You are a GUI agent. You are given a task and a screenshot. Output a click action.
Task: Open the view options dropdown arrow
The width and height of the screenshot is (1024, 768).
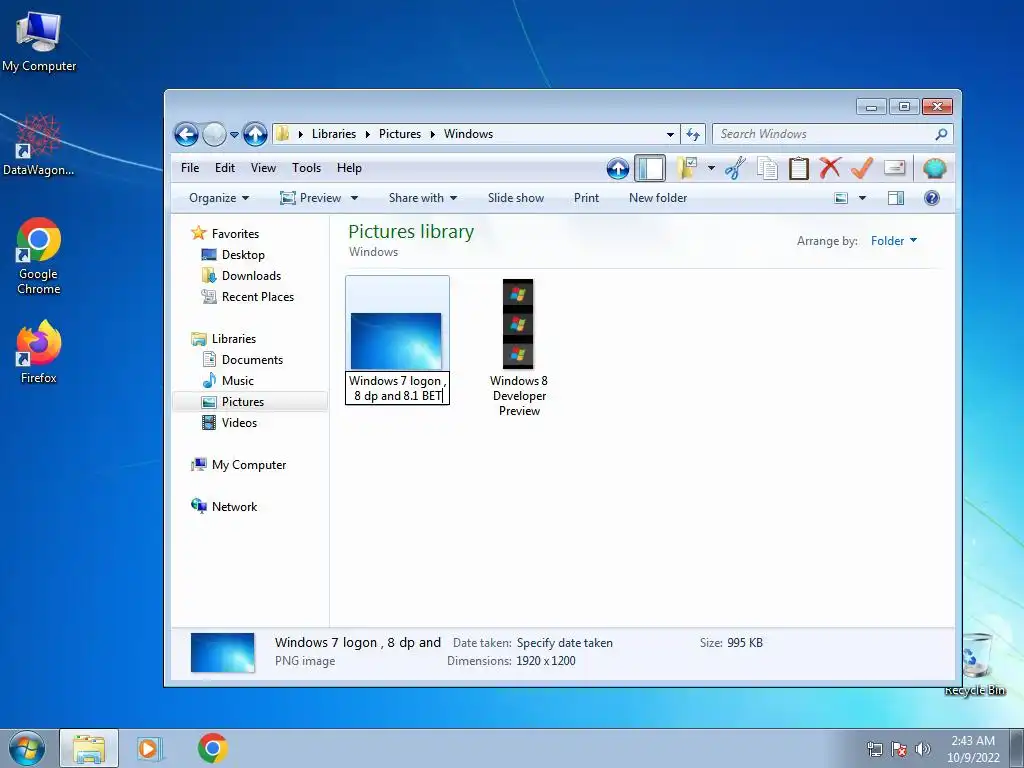862,198
